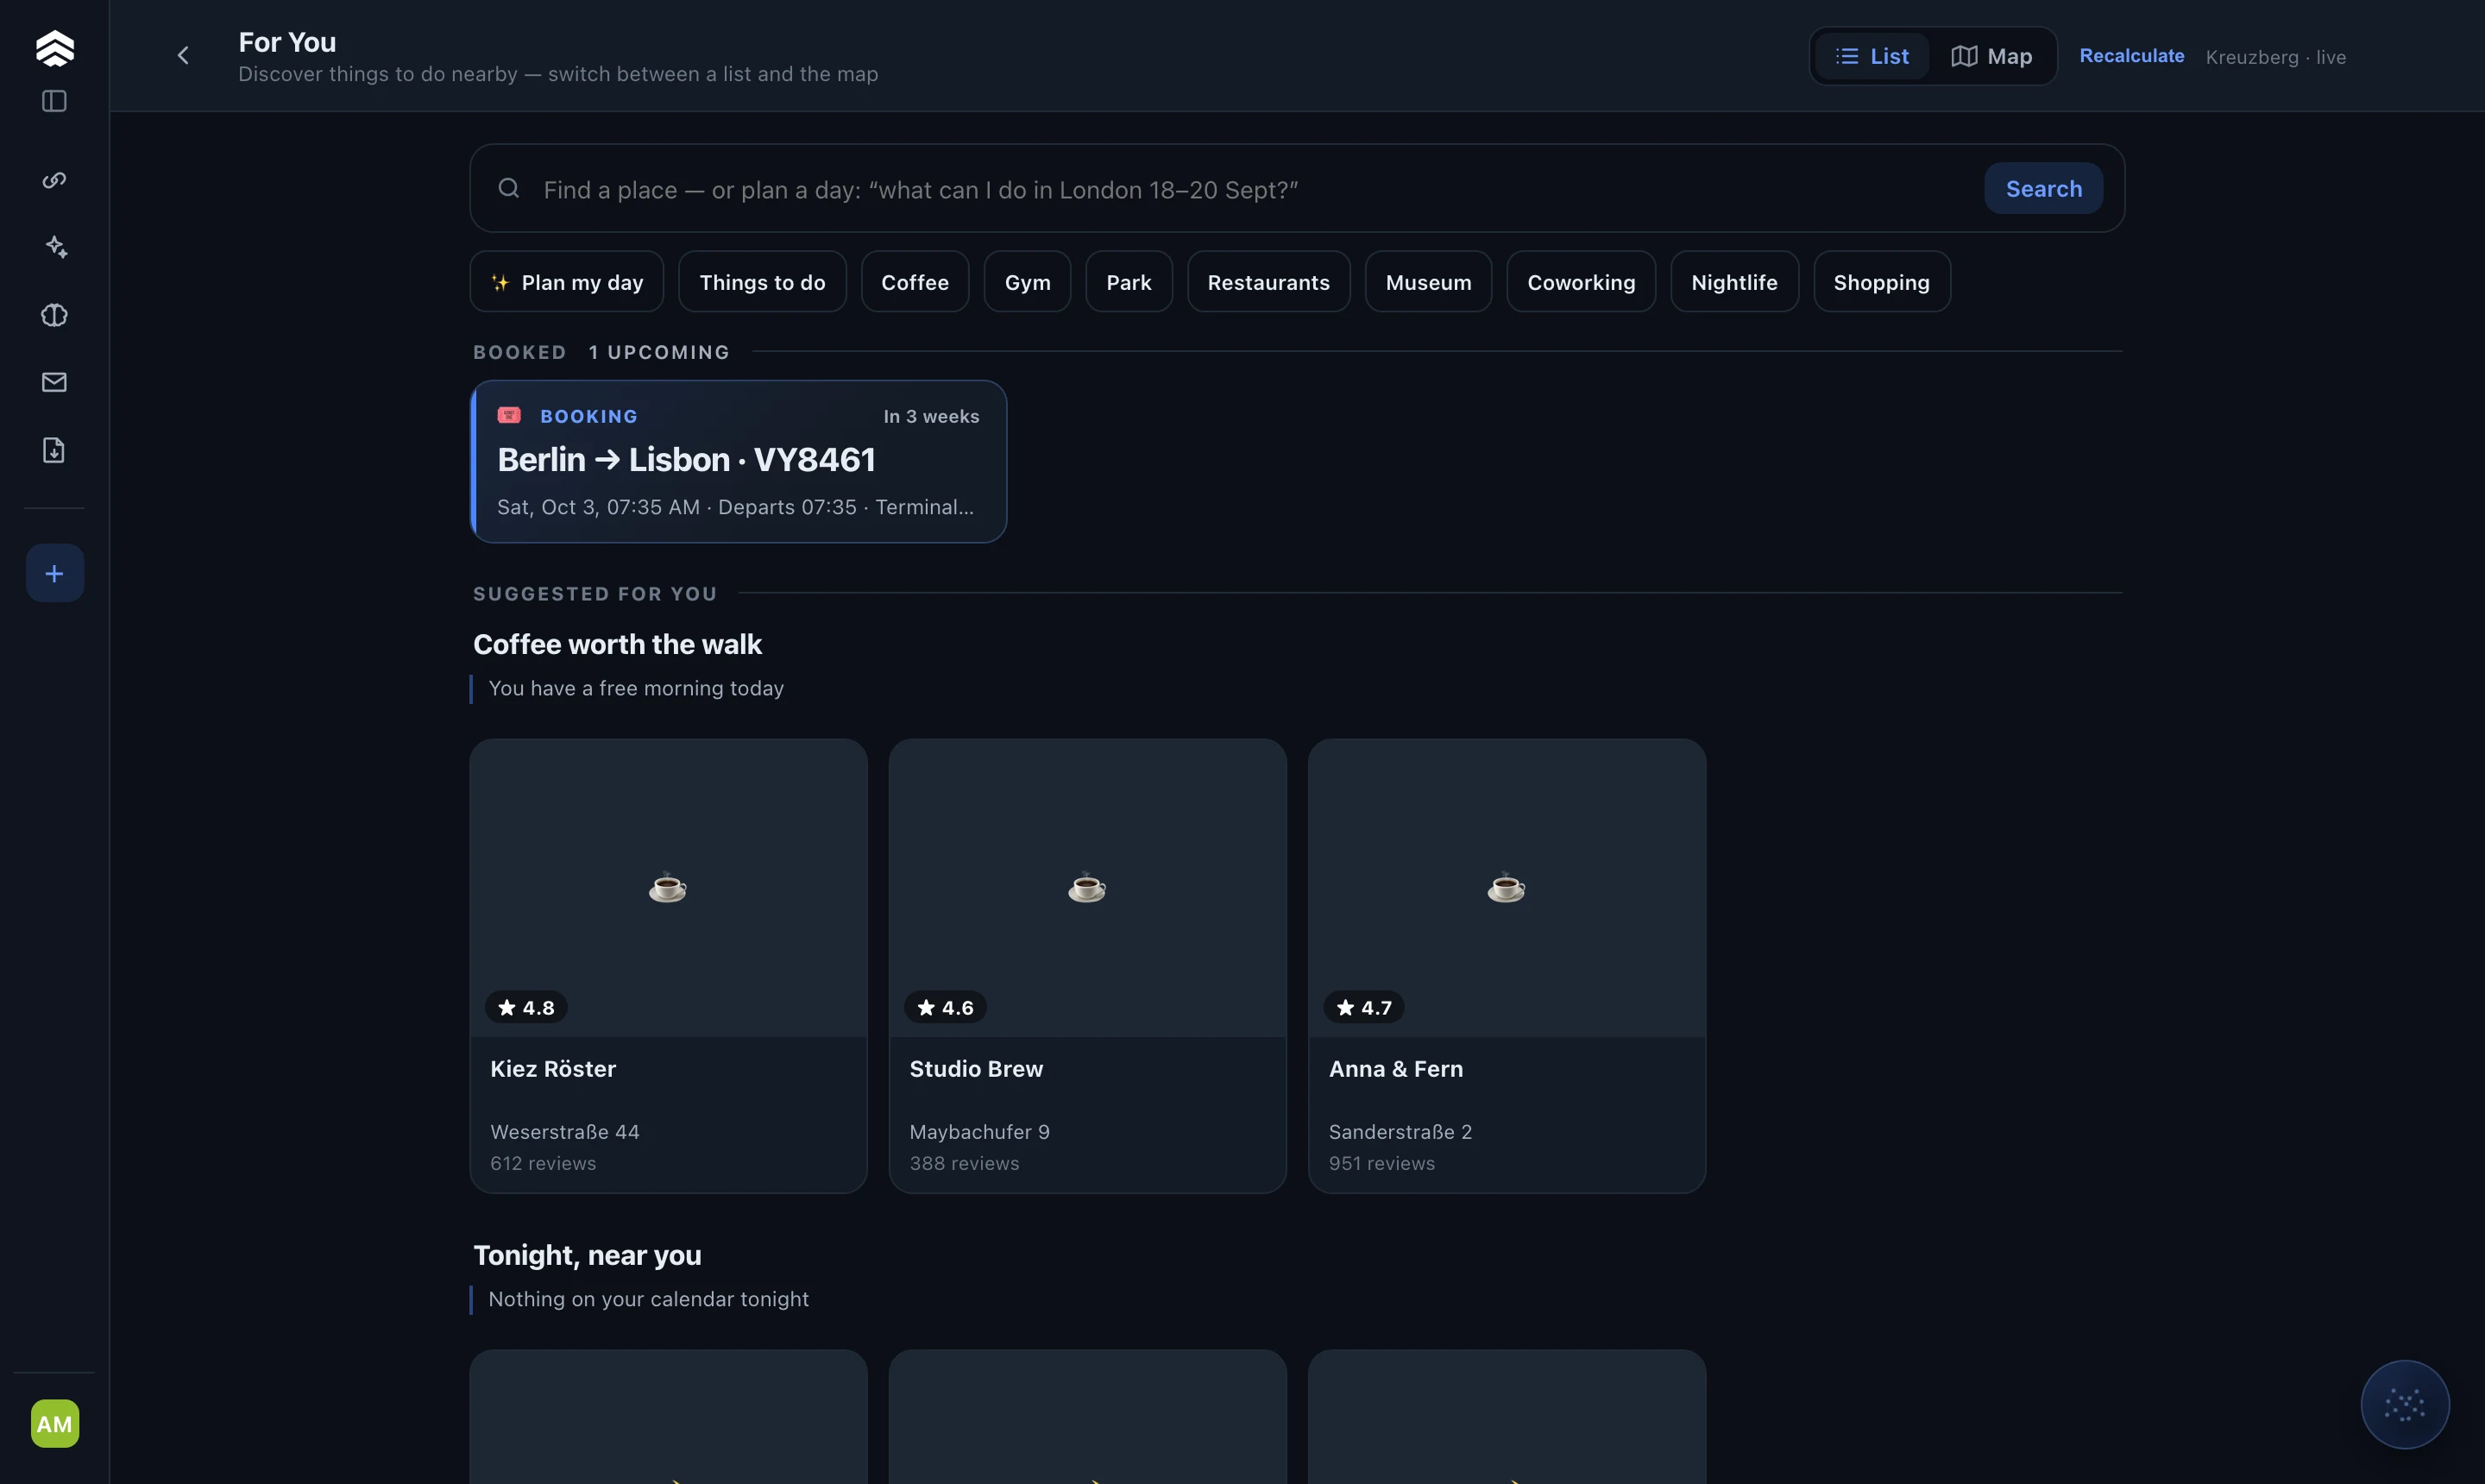Select the Plan my day chip
The image size is (2485, 1484).
click(567, 282)
